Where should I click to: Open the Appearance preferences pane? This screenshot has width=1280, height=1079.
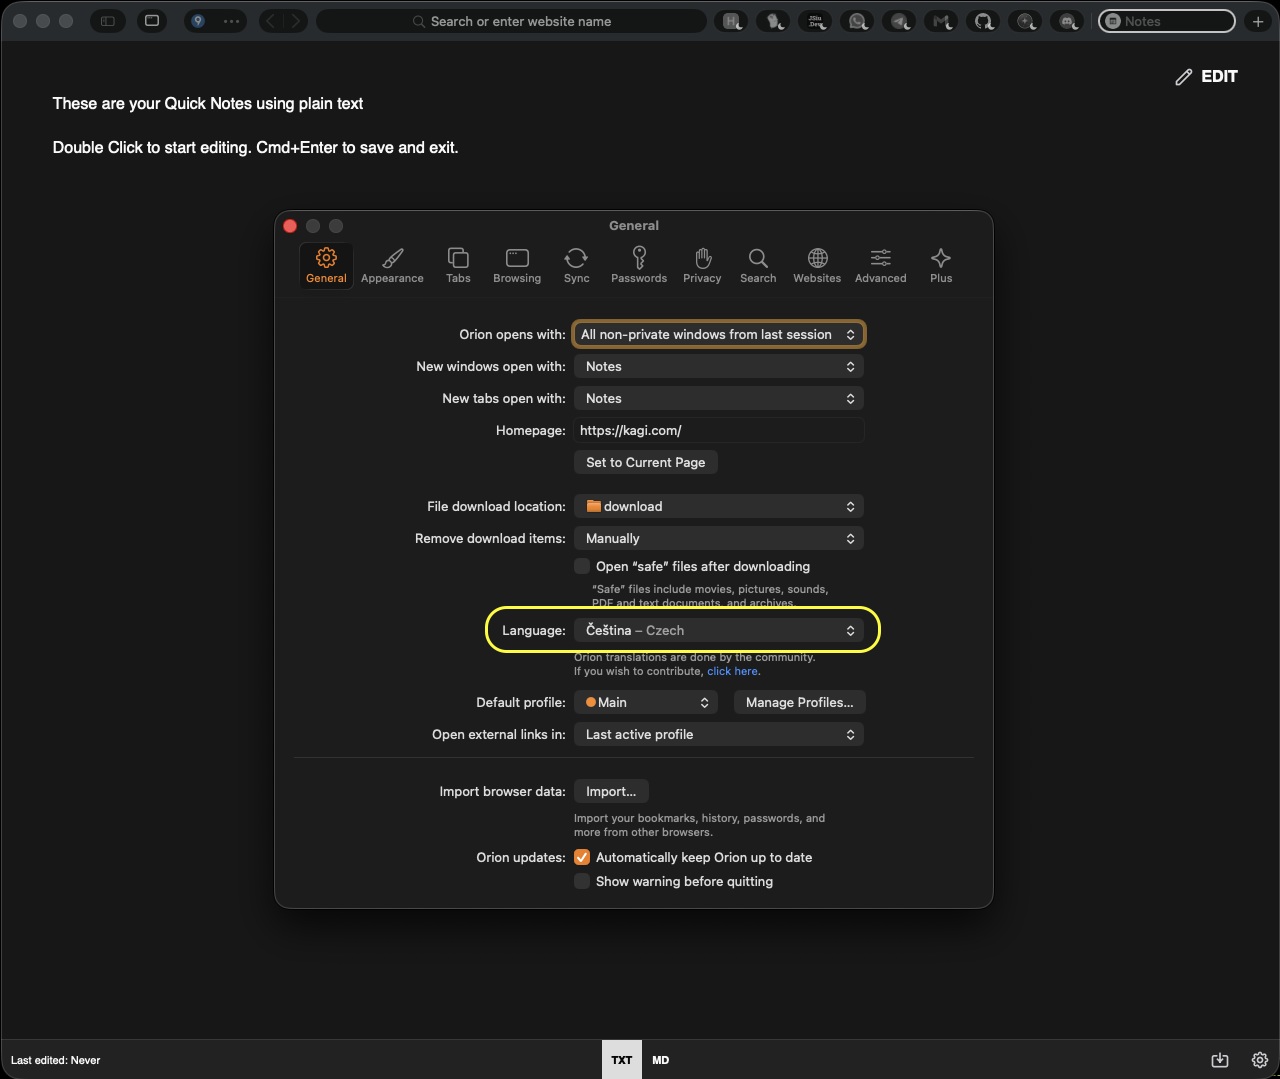pyautogui.click(x=392, y=265)
